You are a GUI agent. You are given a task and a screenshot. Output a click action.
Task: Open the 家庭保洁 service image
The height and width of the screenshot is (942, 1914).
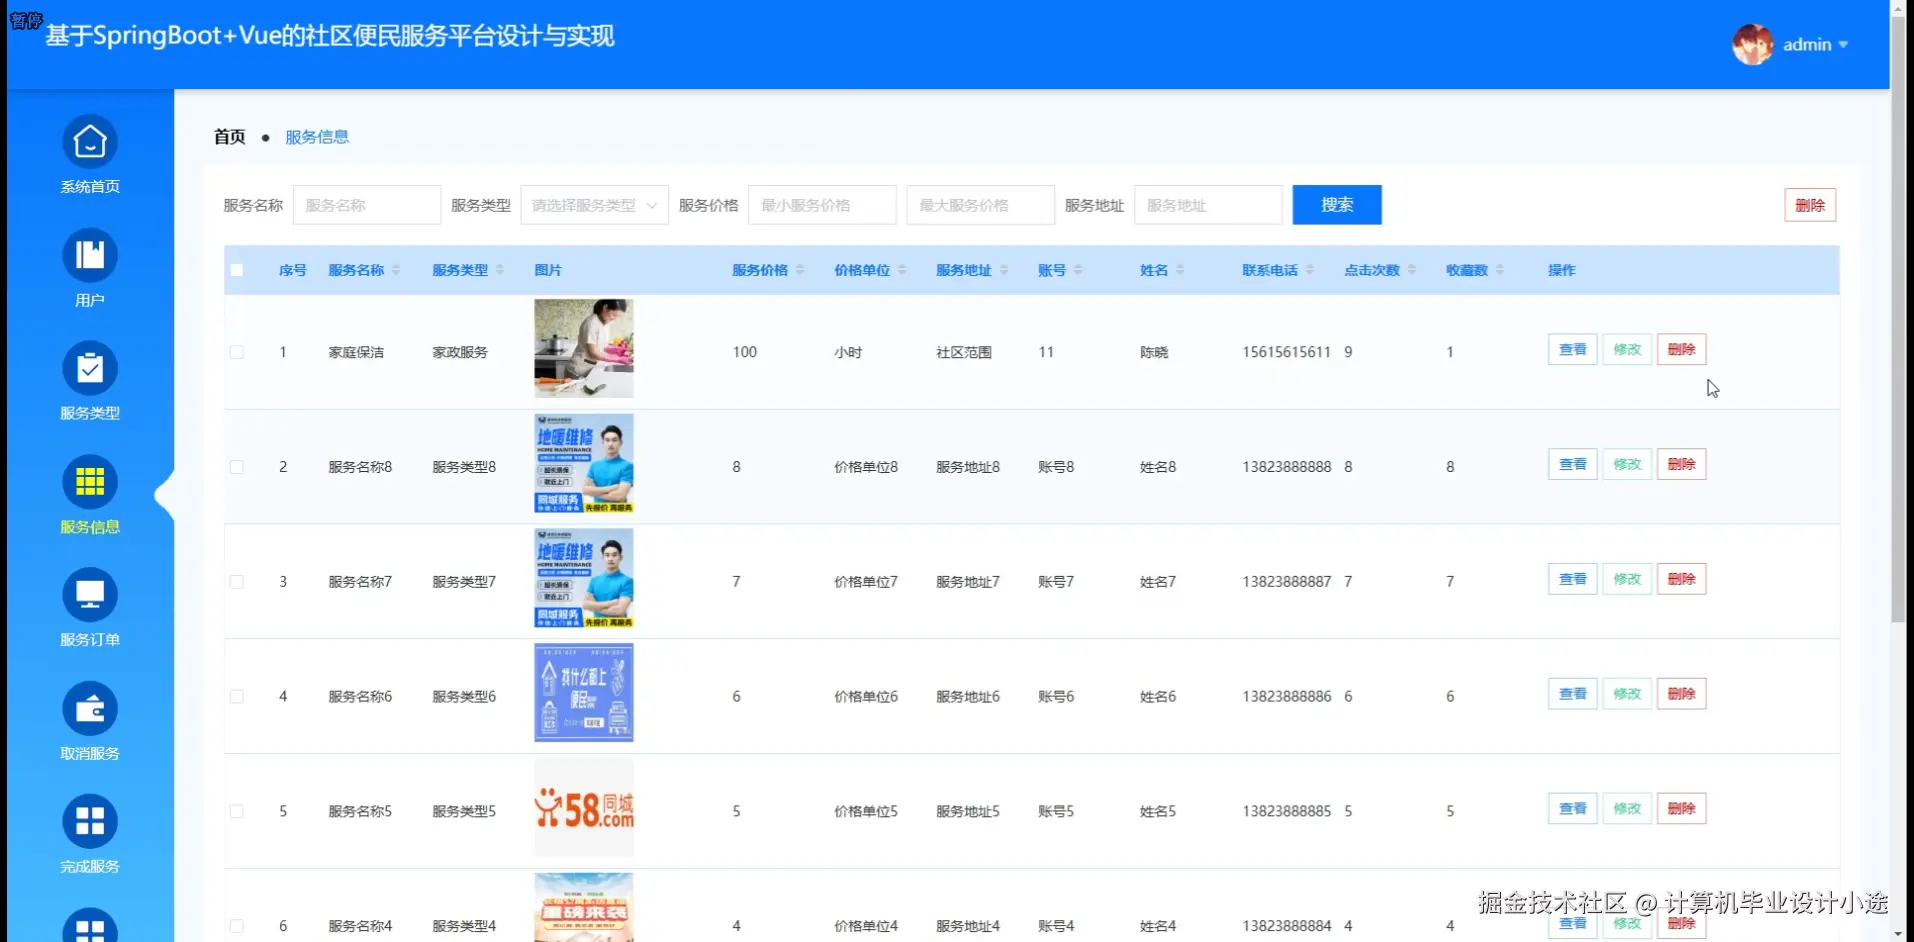coord(584,348)
